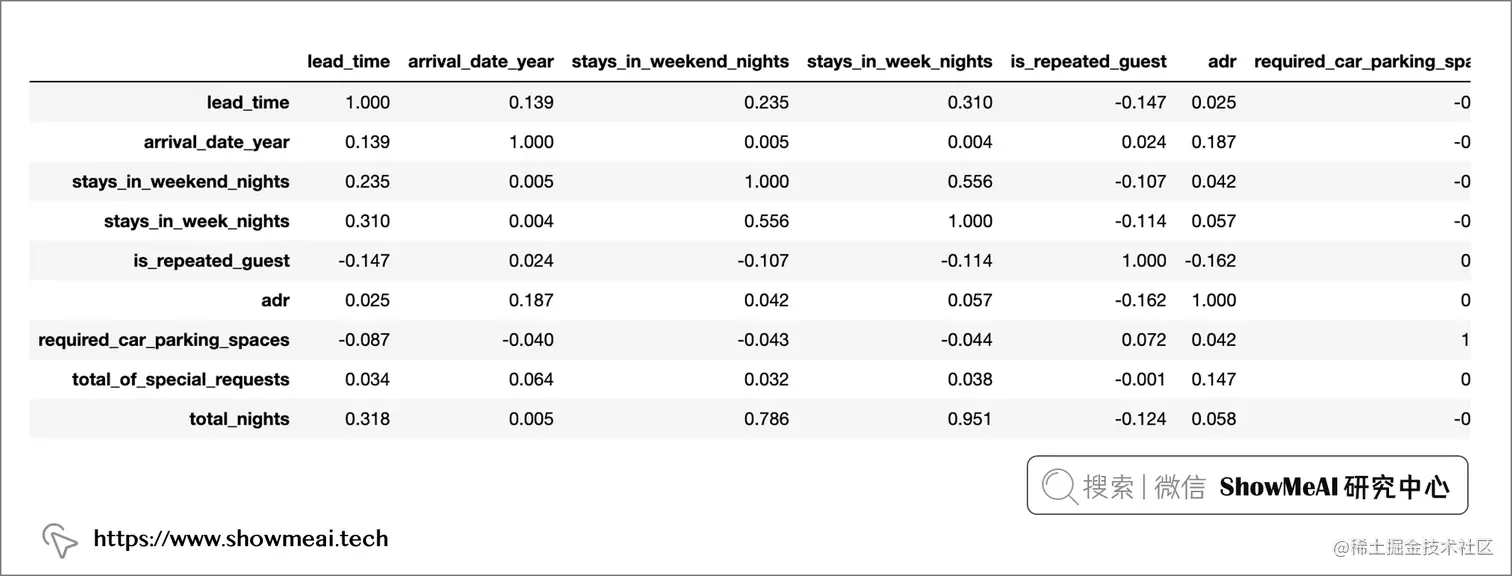Click the cursor icon beside the showmeai URL

[x=60, y=540]
